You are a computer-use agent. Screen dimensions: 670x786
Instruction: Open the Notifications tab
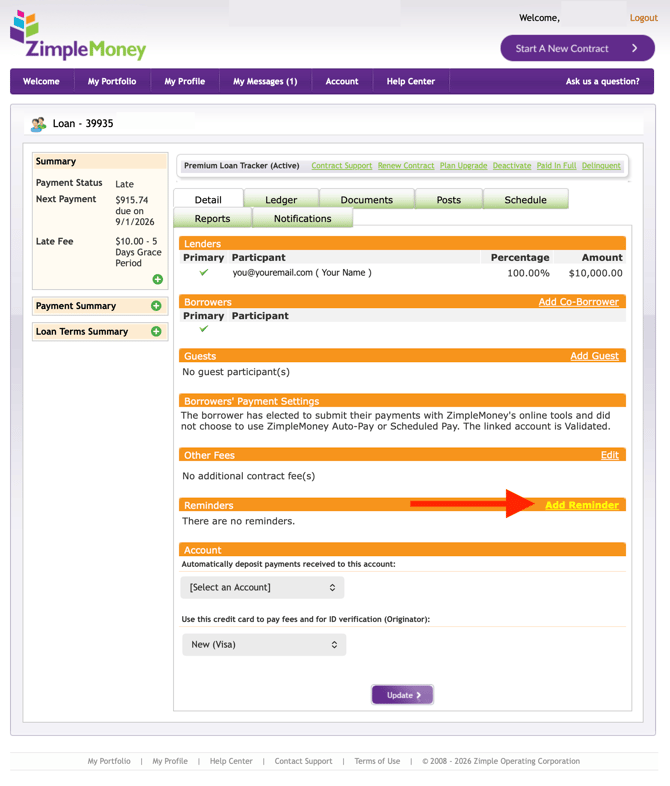pos(303,219)
